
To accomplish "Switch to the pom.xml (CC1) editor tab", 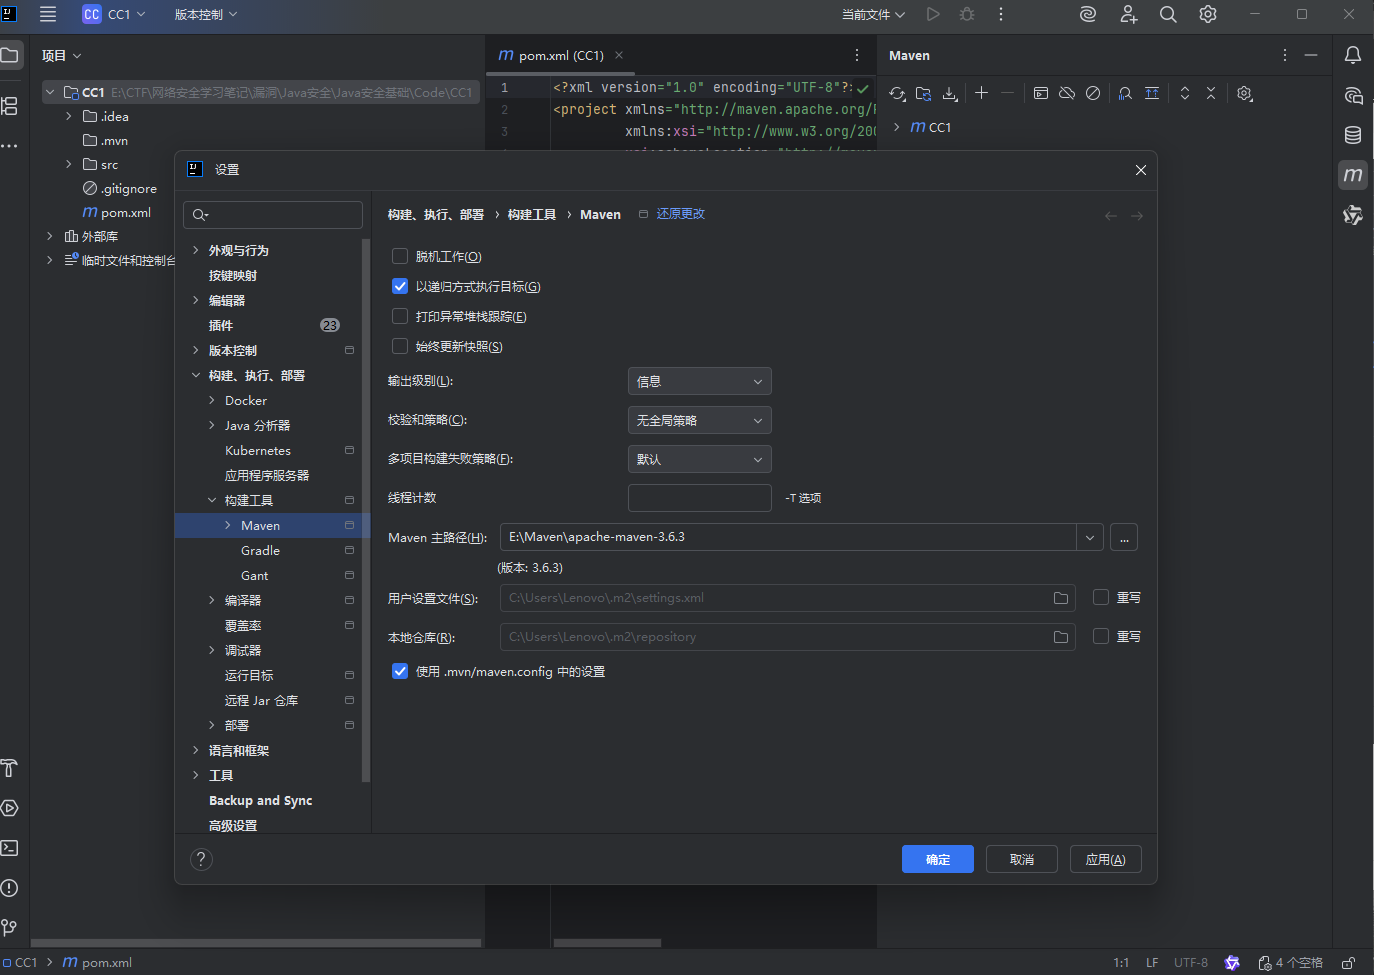I will coord(561,55).
